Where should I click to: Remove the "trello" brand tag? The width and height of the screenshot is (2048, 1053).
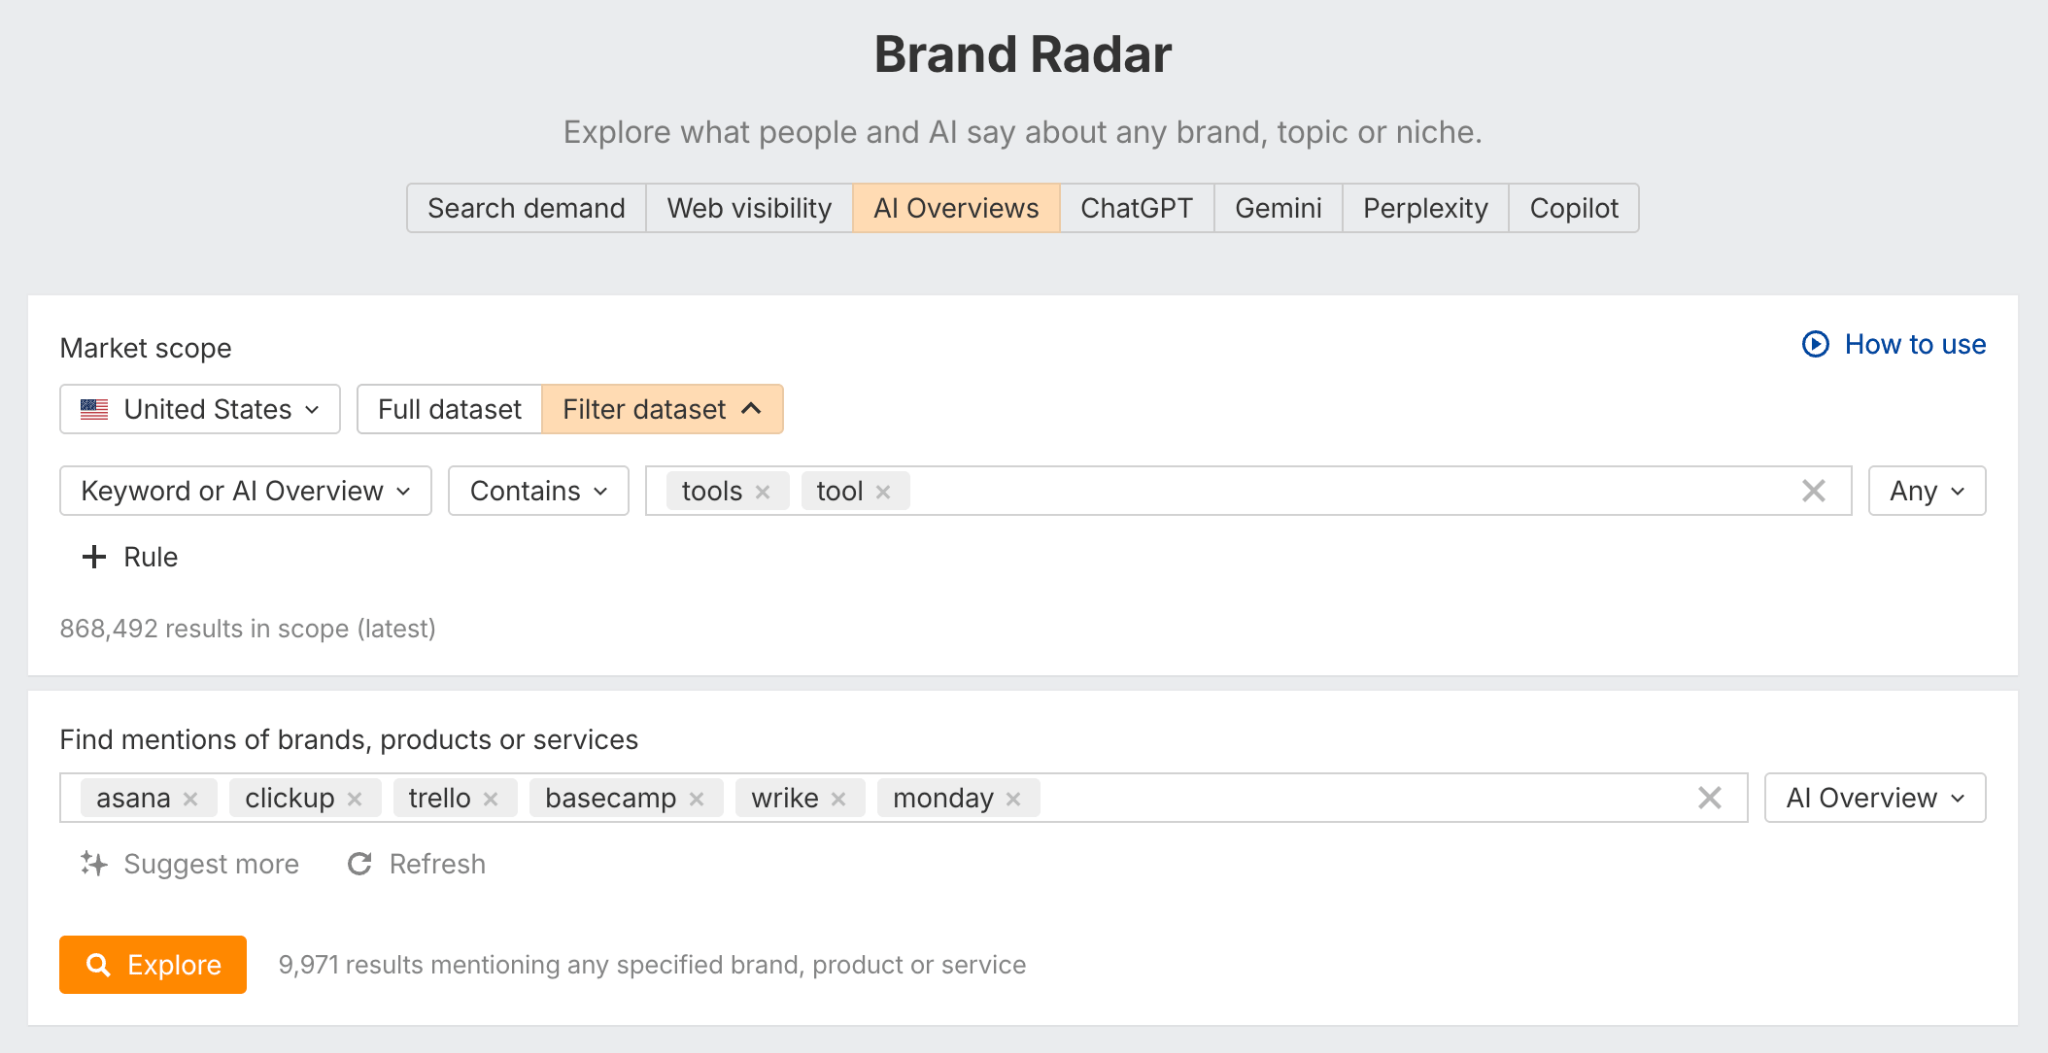pyautogui.click(x=492, y=798)
